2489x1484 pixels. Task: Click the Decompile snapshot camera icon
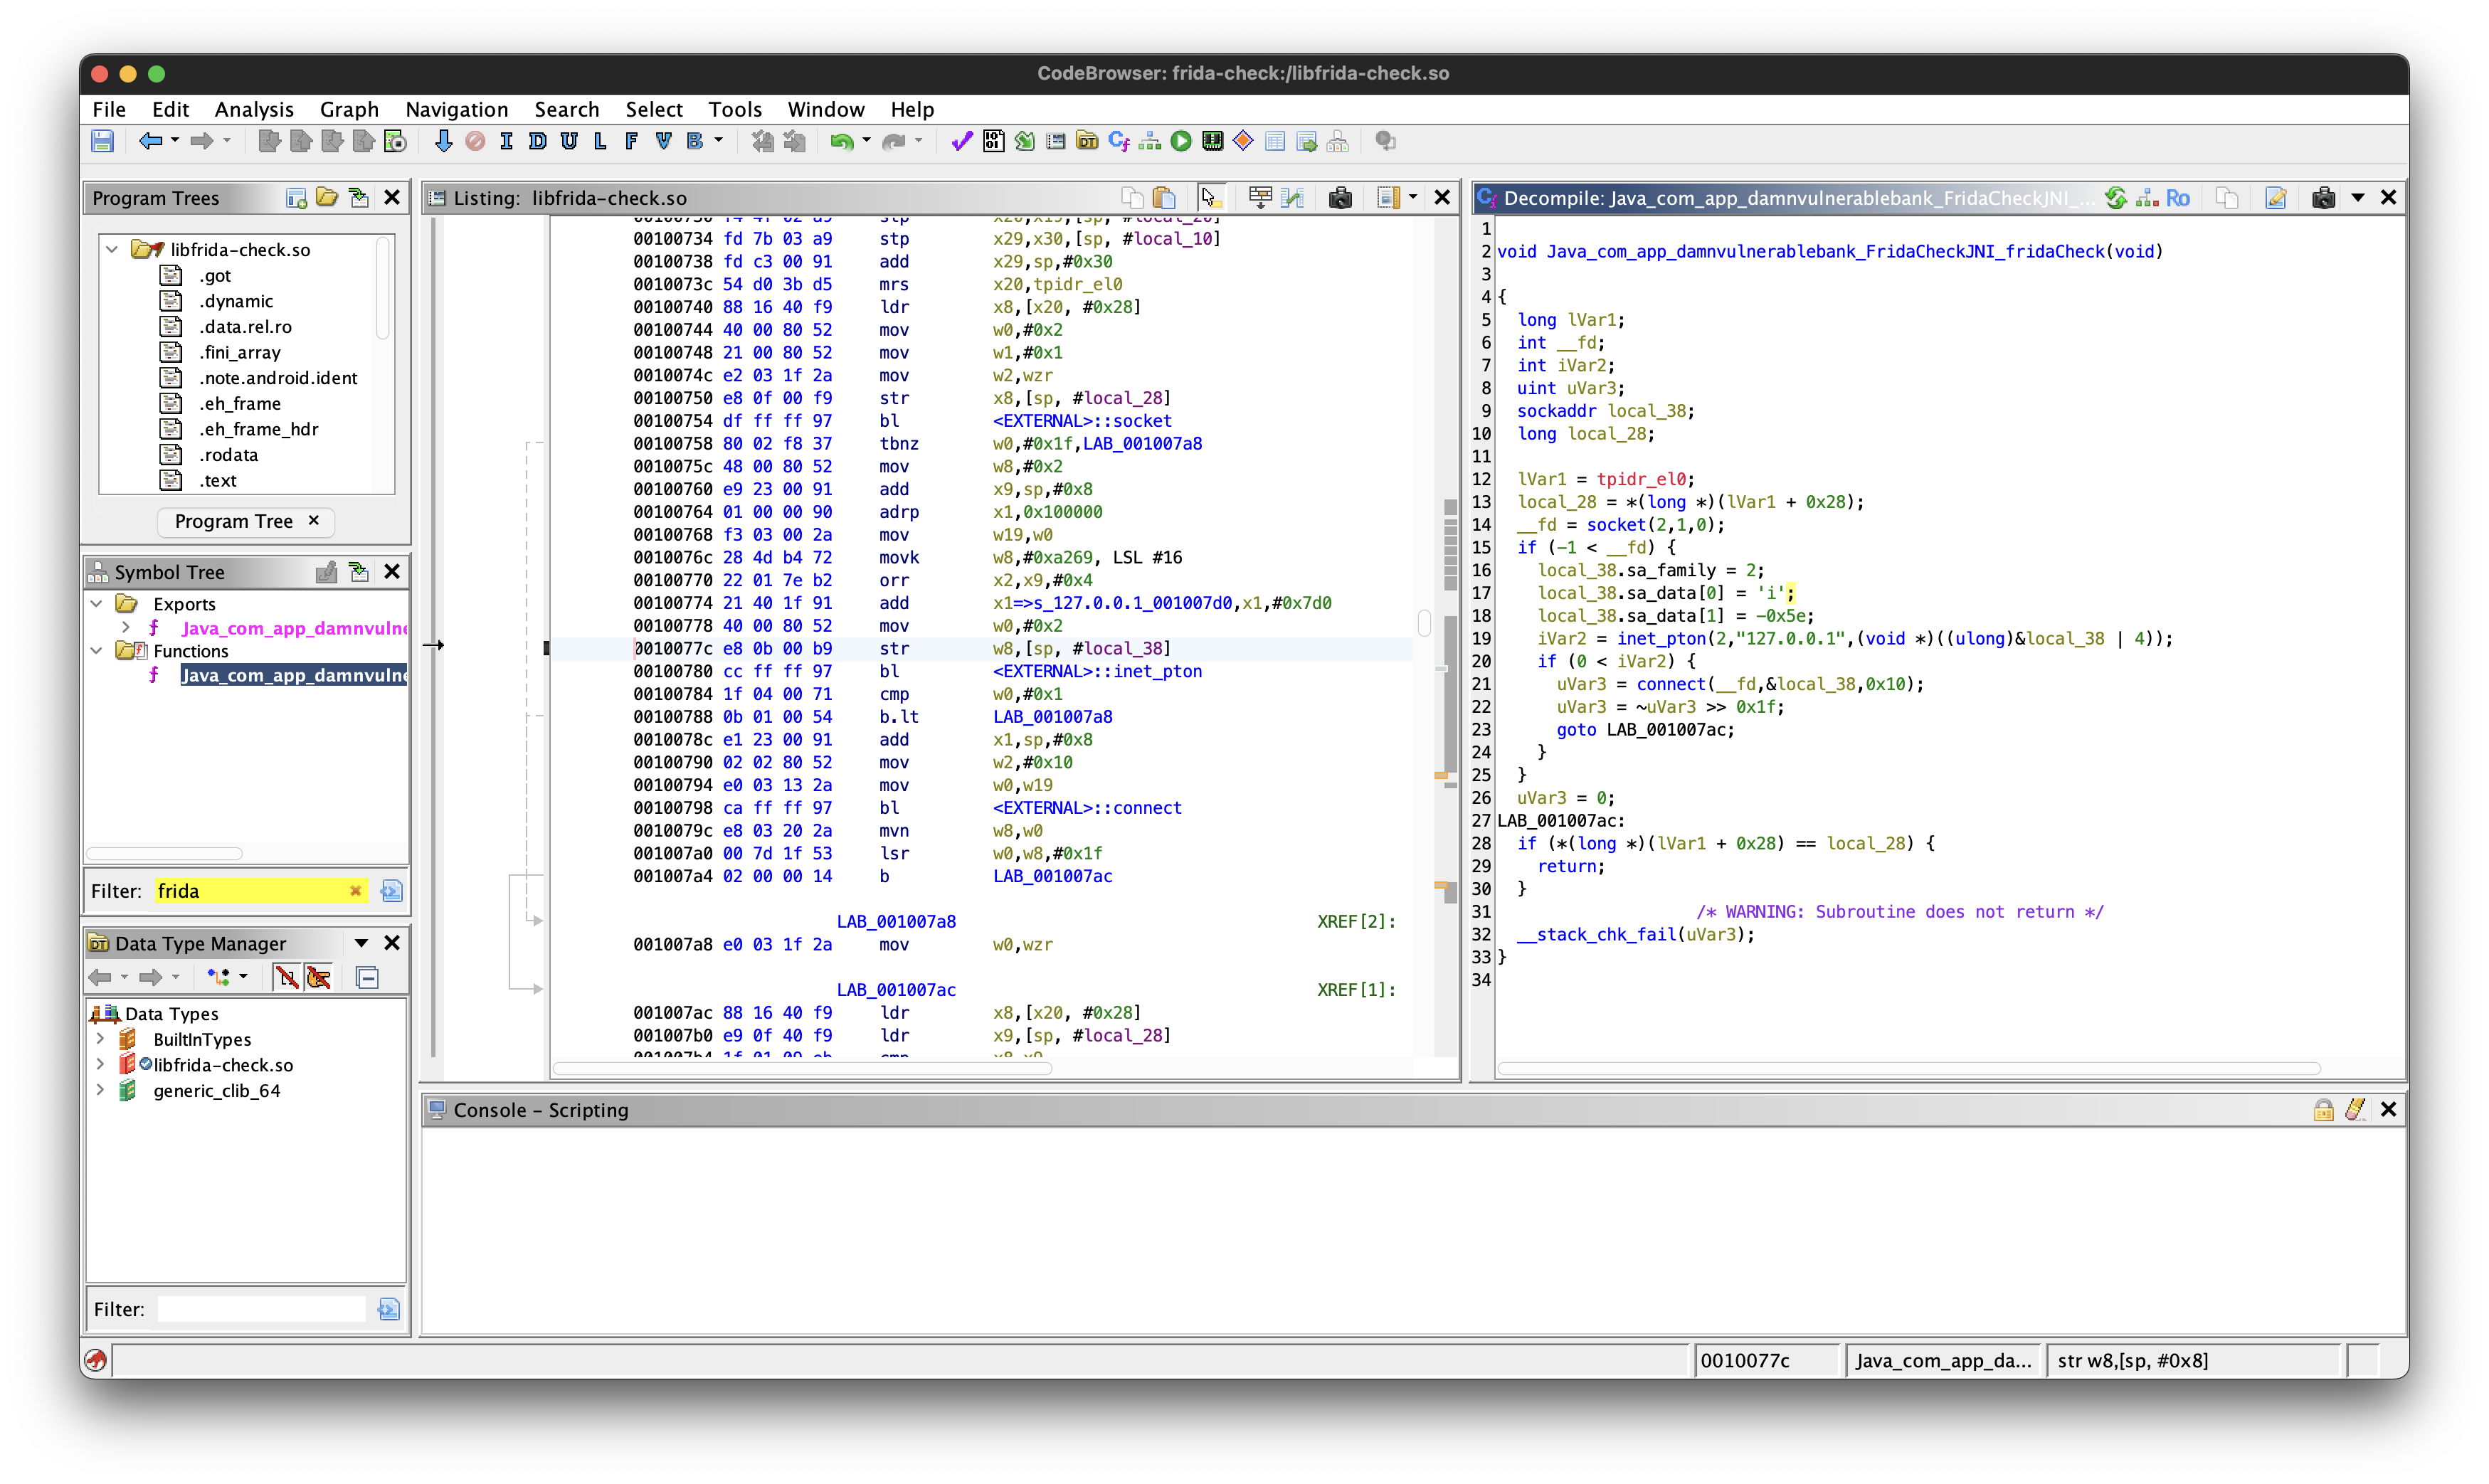click(x=2323, y=198)
